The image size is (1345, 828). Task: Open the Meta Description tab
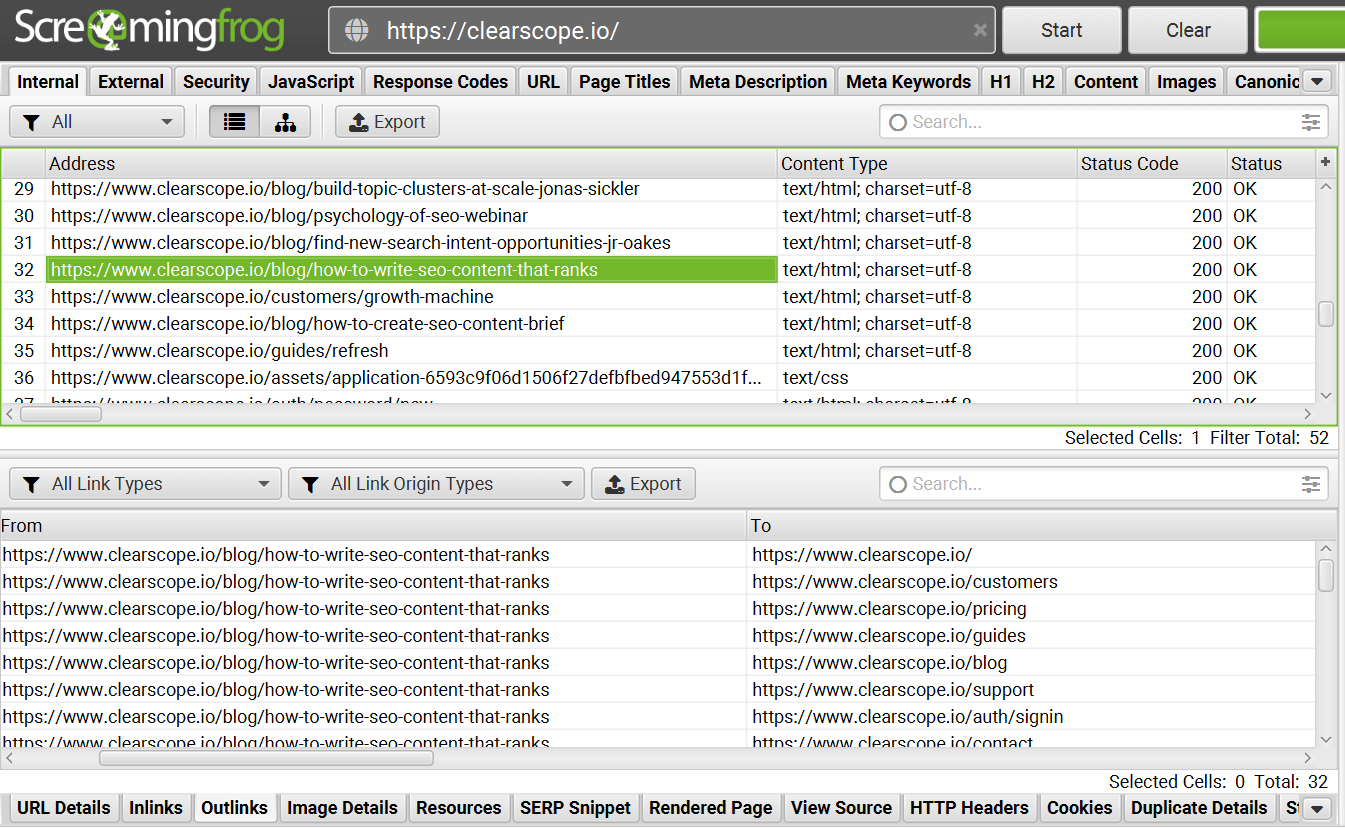coord(759,82)
